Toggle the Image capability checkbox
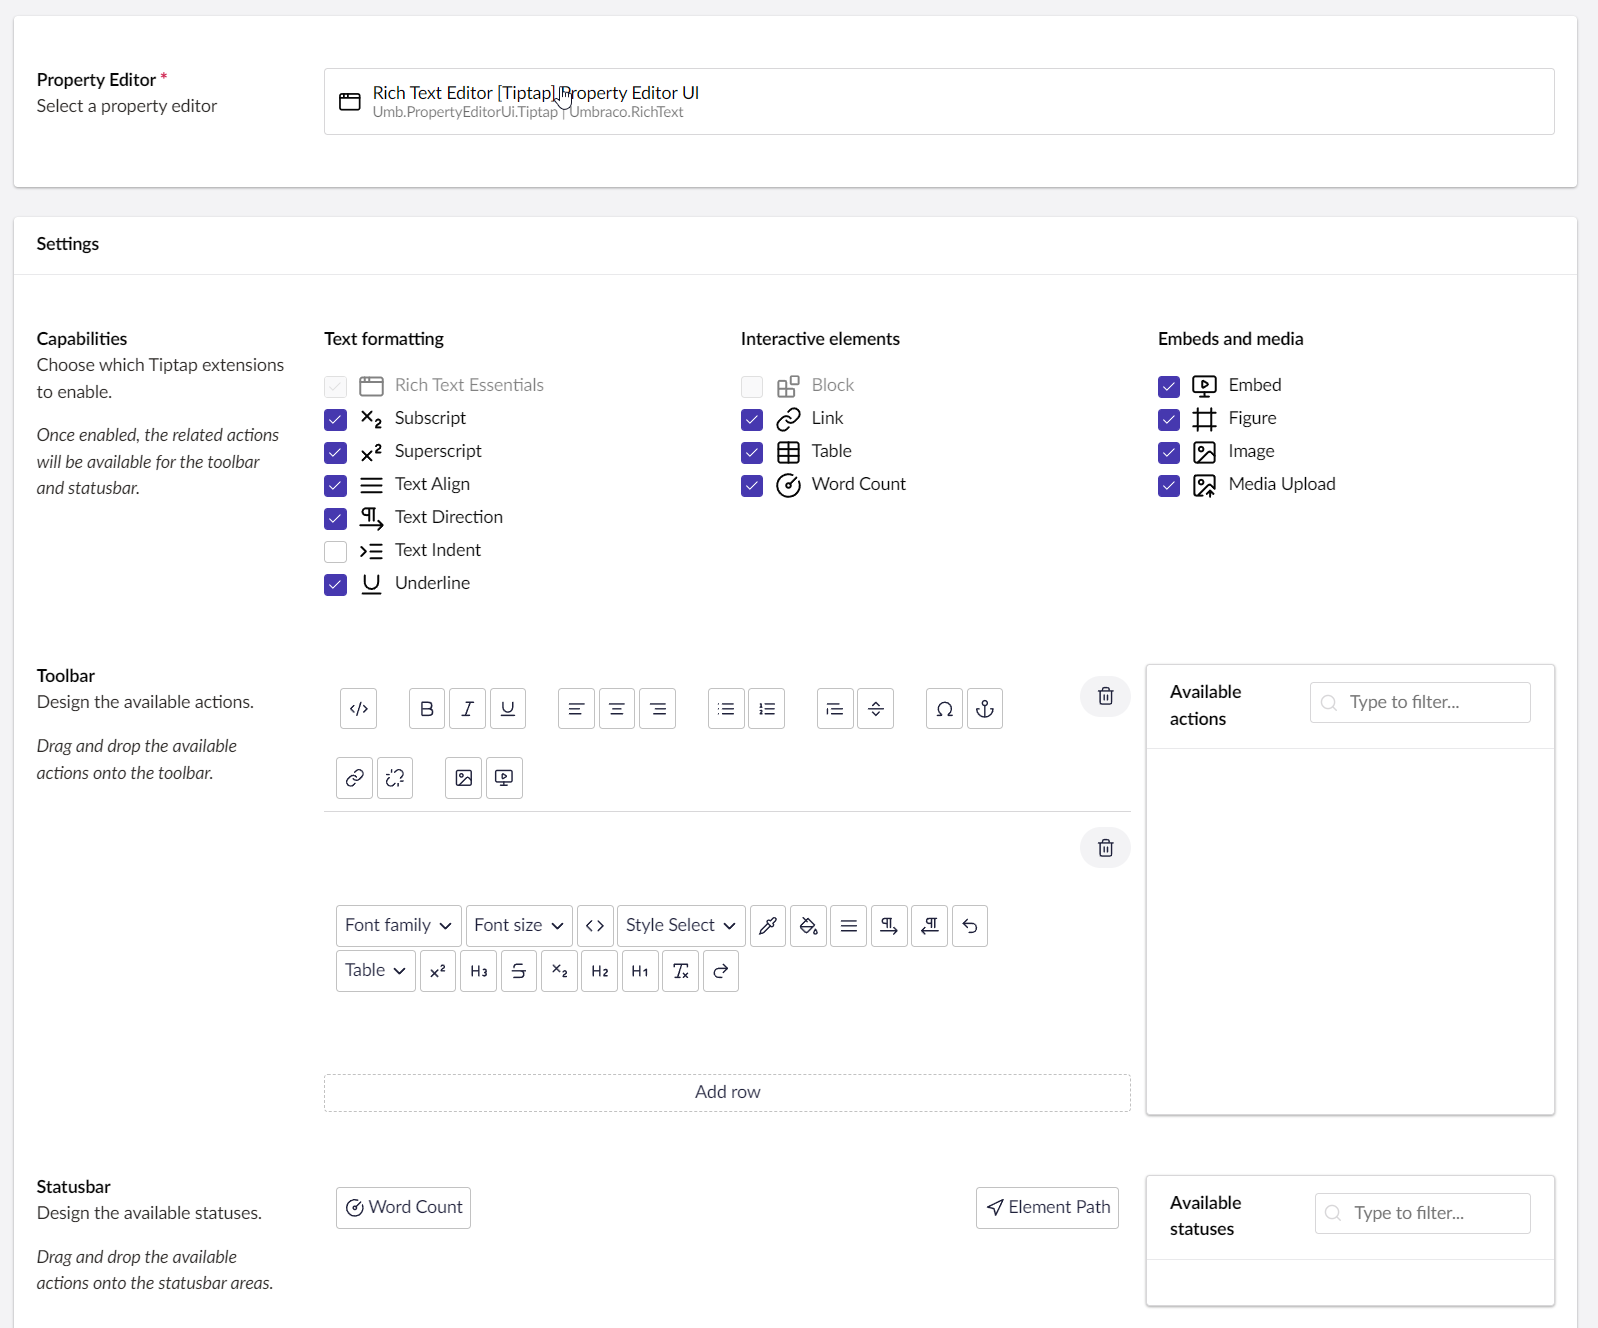The width and height of the screenshot is (1598, 1328). point(1169,452)
